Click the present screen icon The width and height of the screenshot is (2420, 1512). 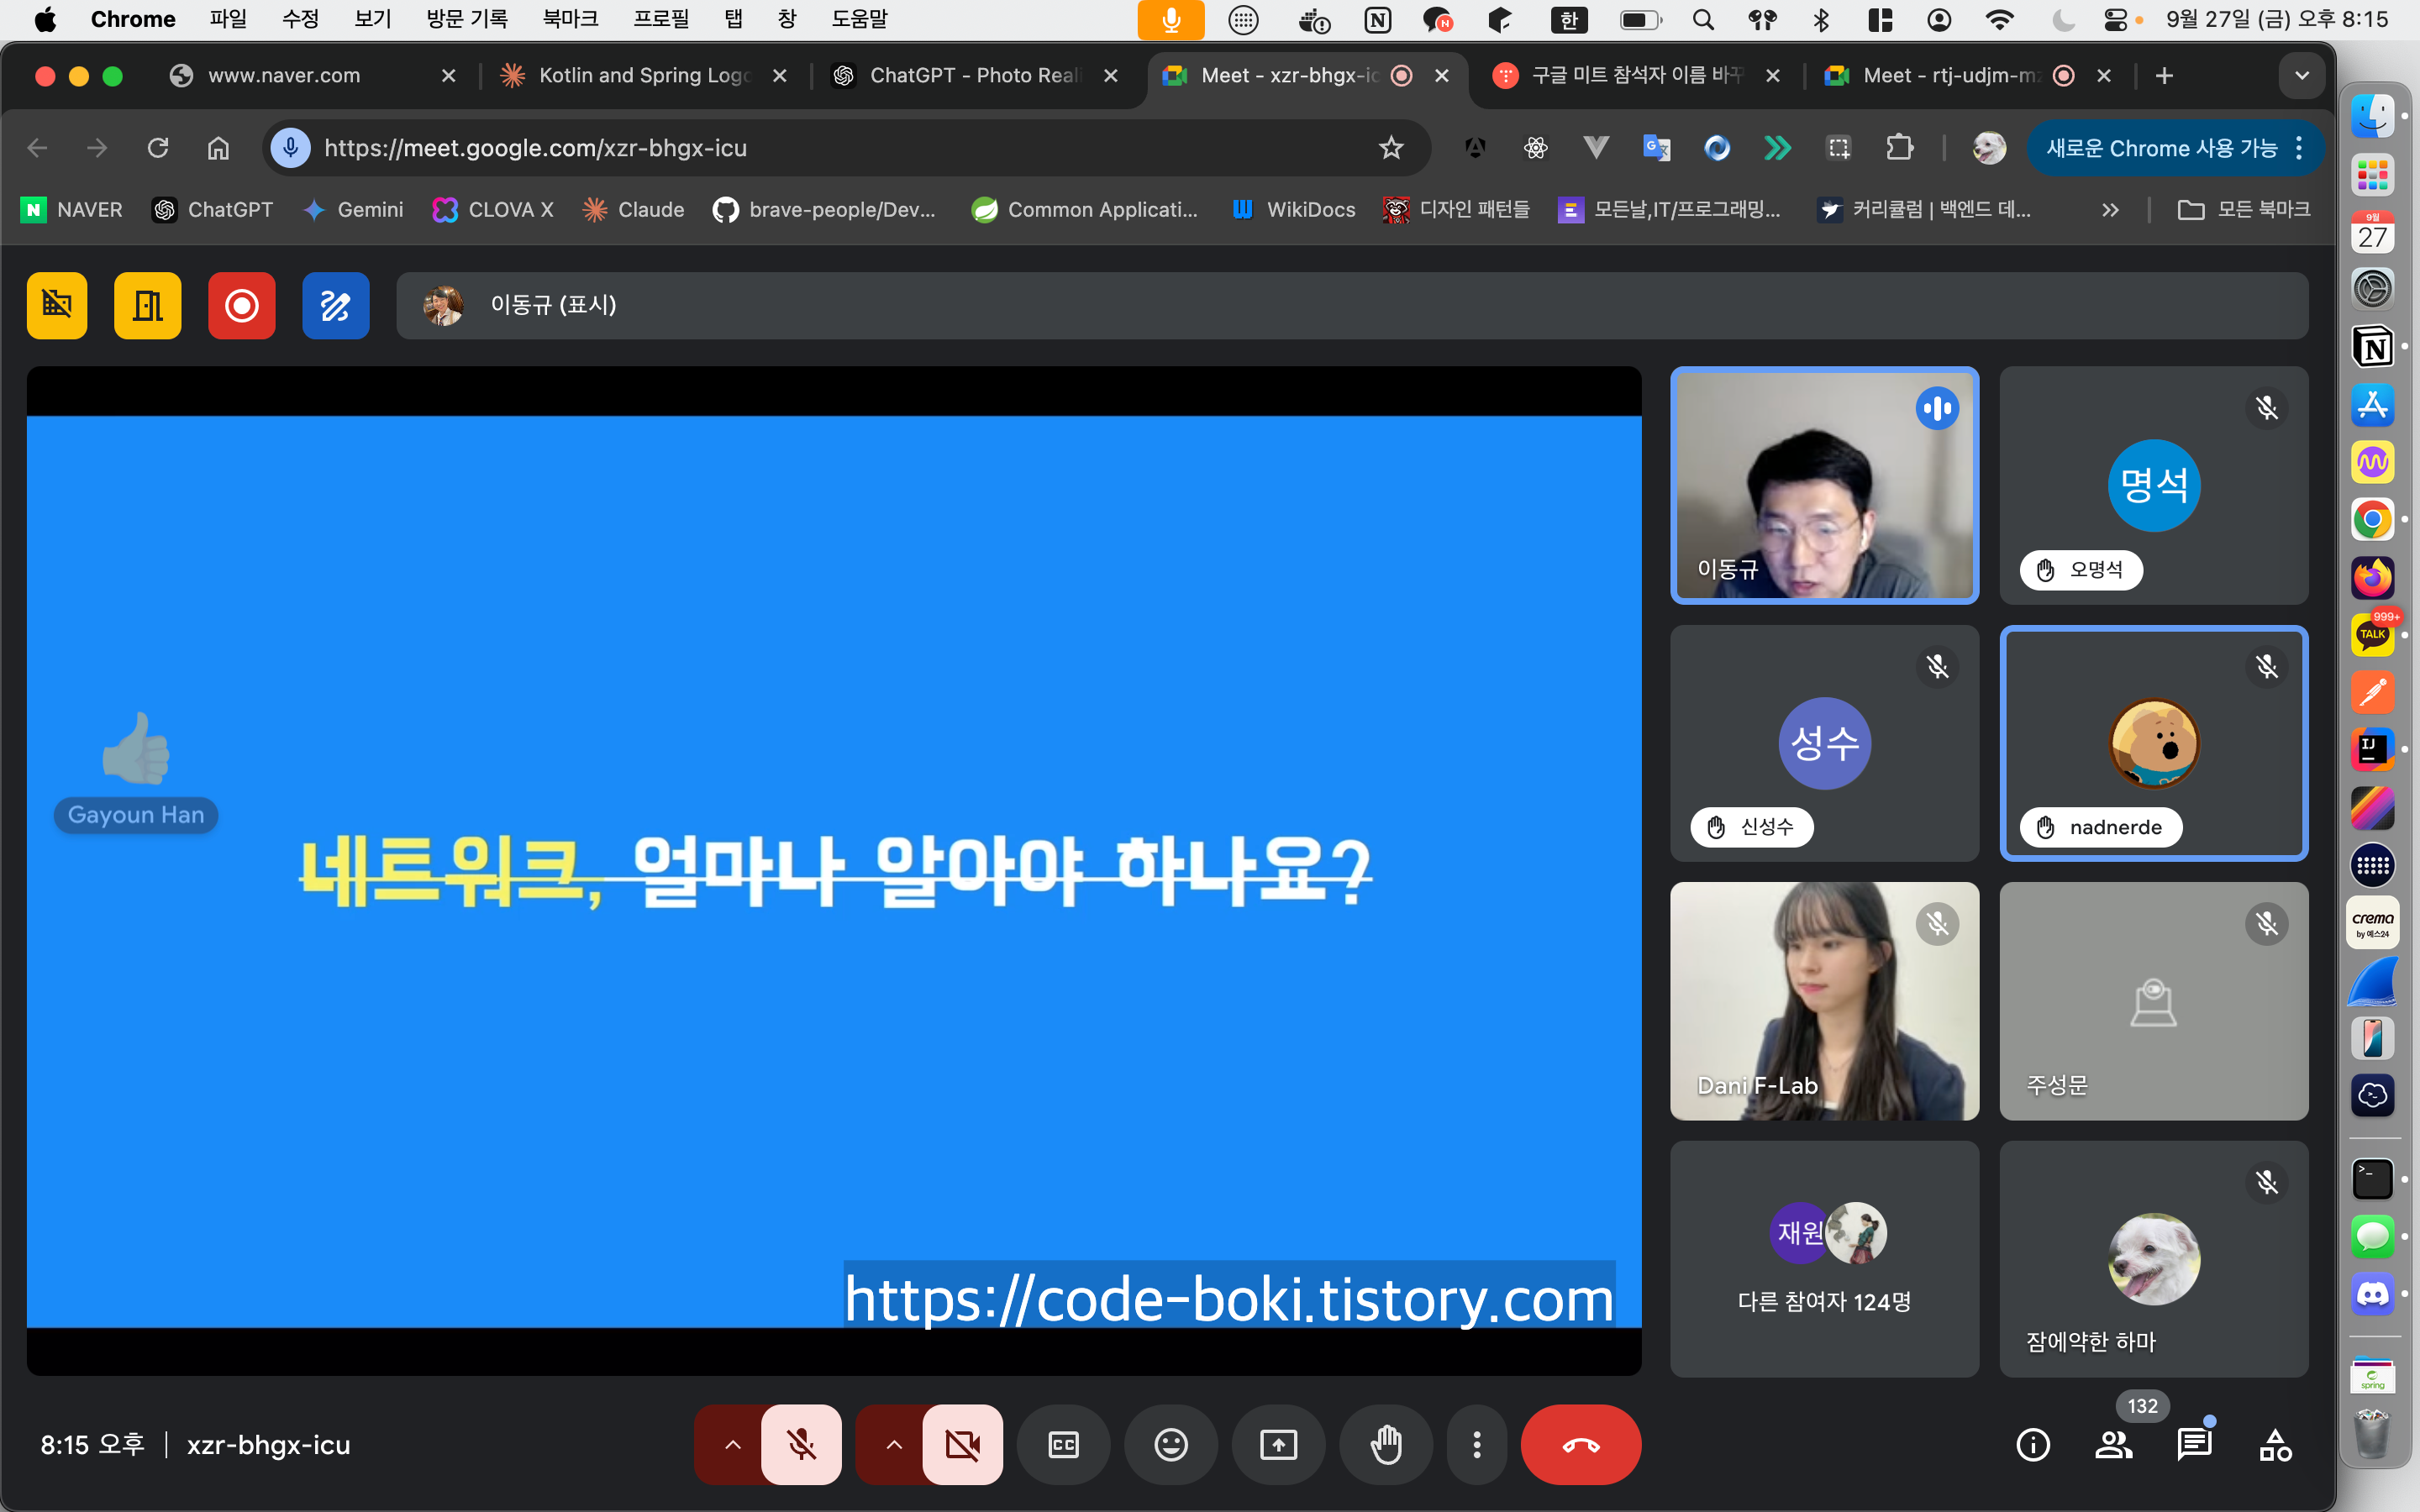[x=1278, y=1445]
